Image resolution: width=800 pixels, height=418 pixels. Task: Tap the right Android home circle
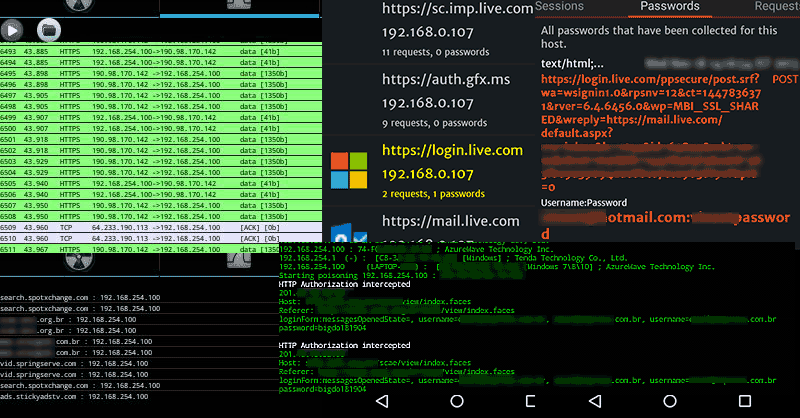670,401
